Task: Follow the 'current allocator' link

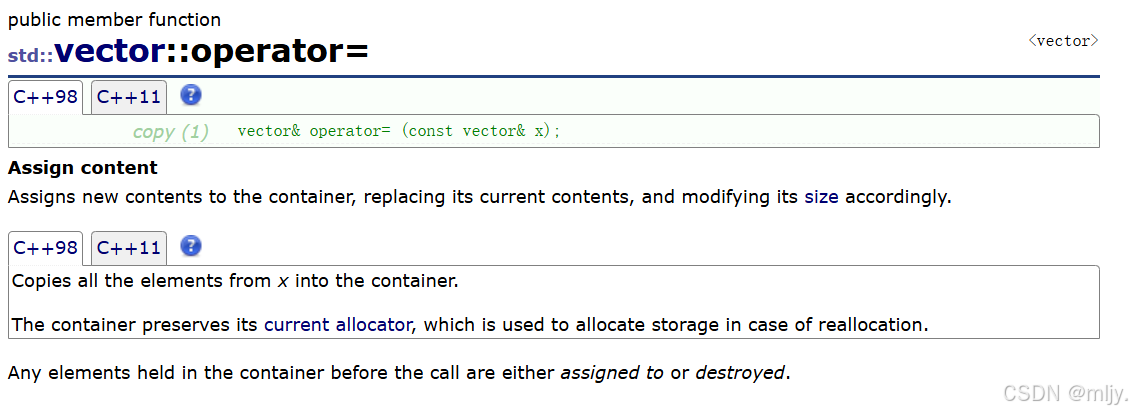Action: click(338, 325)
